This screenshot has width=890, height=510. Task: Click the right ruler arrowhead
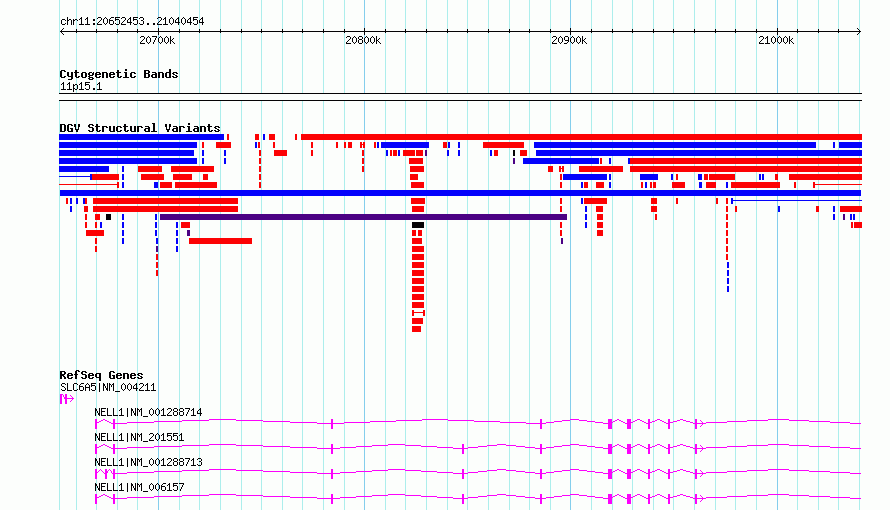click(x=859, y=32)
